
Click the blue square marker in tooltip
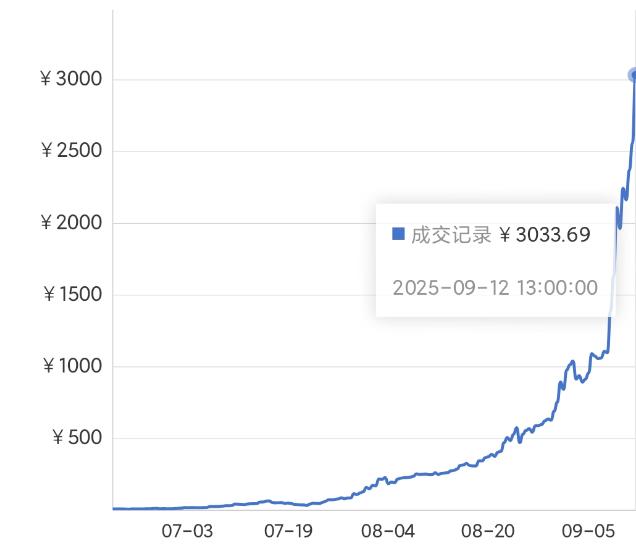398,234
